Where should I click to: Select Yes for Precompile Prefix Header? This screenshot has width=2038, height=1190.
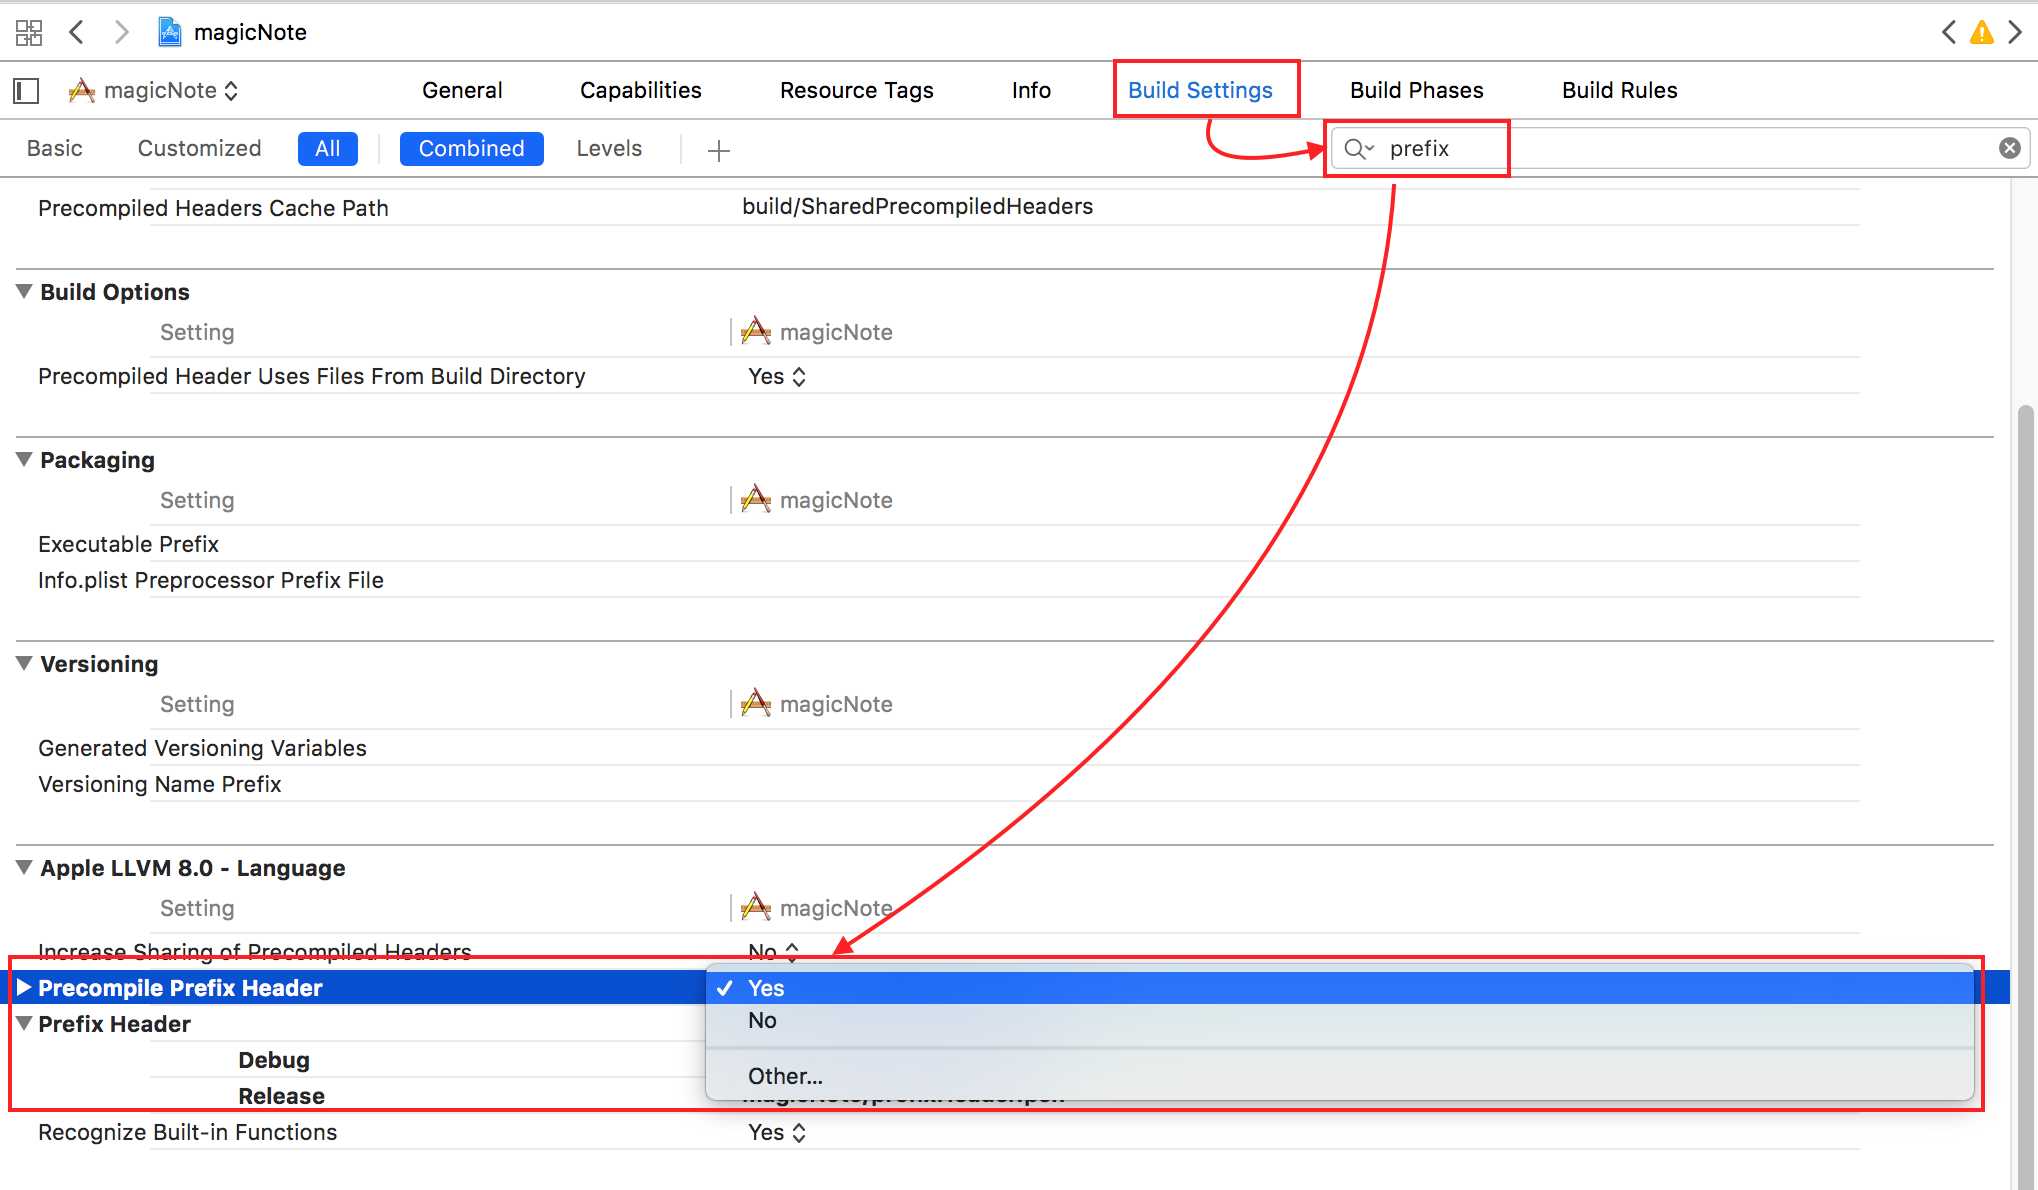(765, 987)
